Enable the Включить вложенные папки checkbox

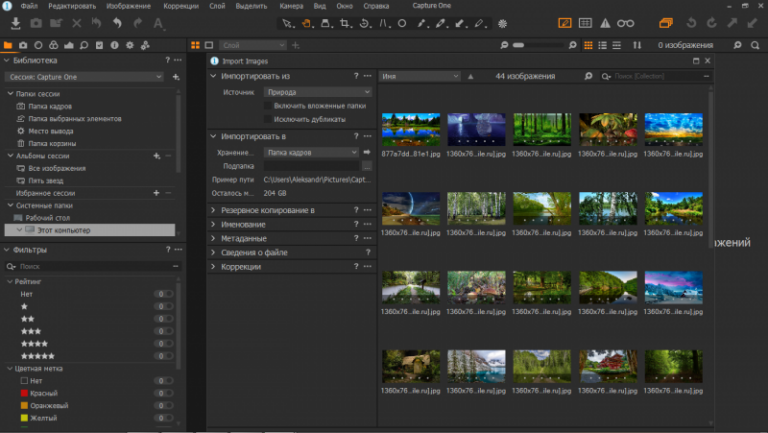[x=267, y=105]
